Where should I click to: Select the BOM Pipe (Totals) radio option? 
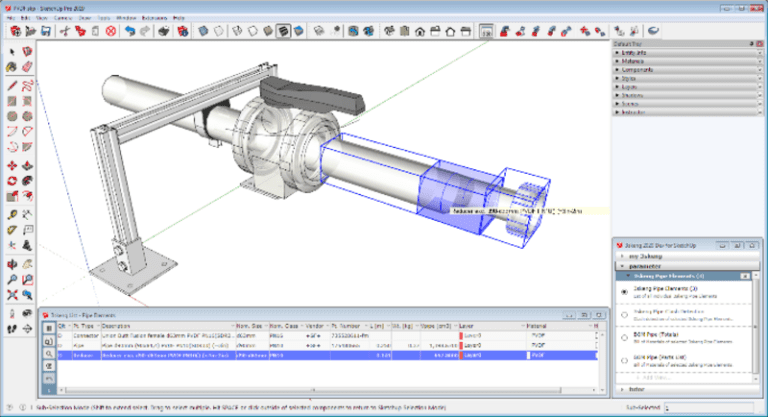coord(624,338)
